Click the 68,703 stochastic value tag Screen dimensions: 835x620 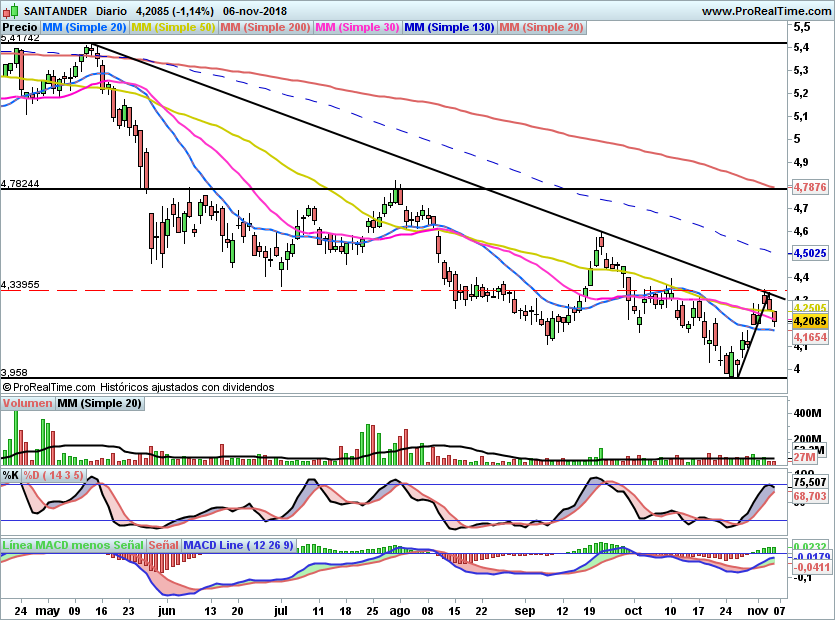810,496
